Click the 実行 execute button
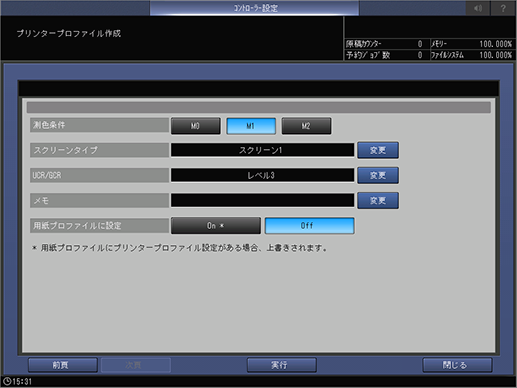 pyautogui.click(x=282, y=365)
